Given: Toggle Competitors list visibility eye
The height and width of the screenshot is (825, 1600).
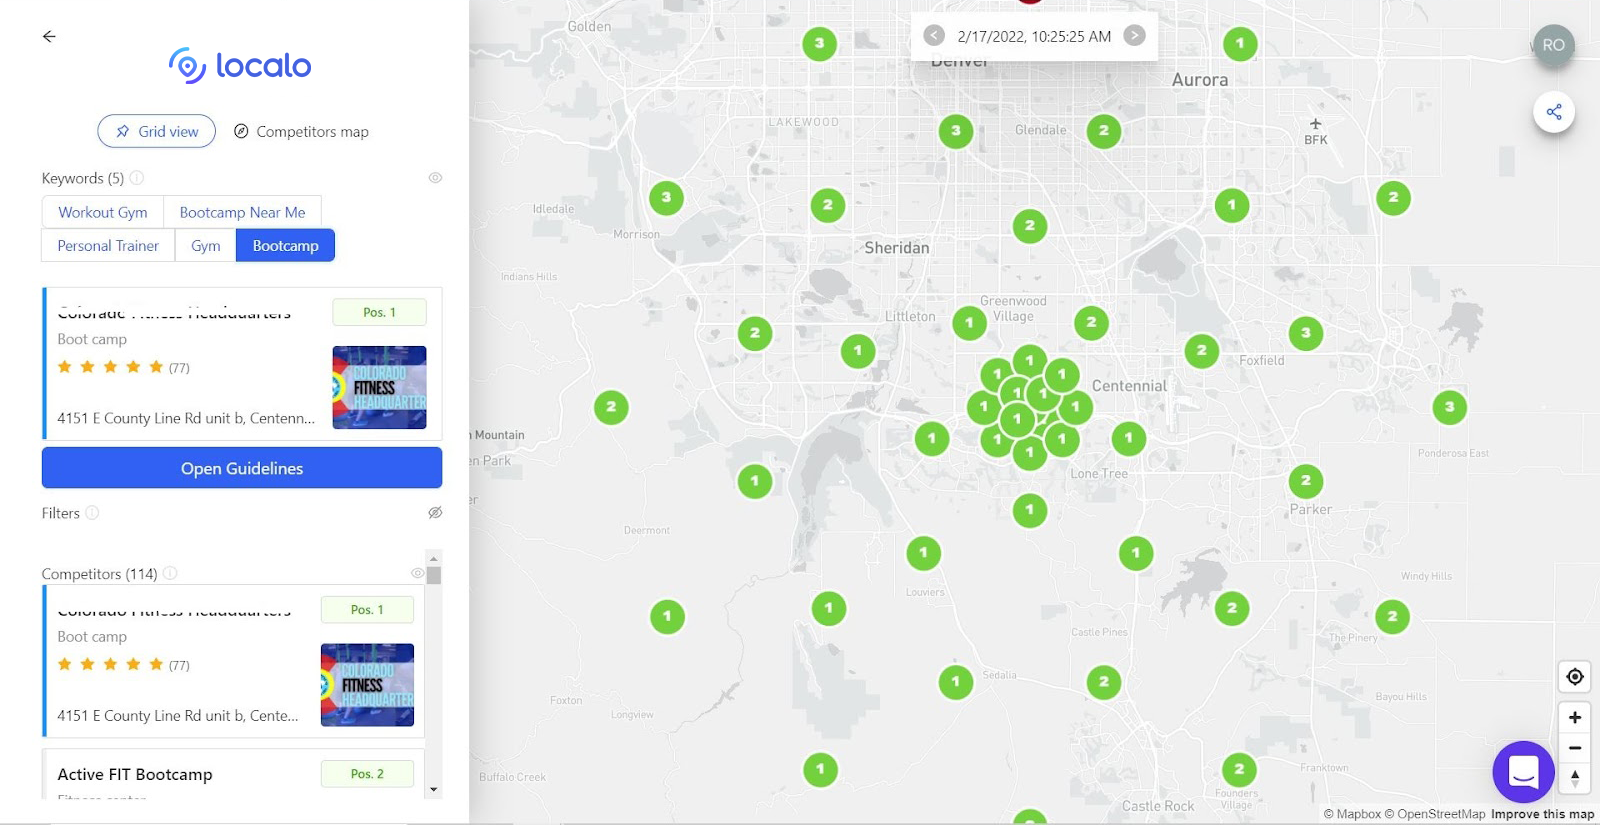Looking at the screenshot, I should (x=417, y=573).
